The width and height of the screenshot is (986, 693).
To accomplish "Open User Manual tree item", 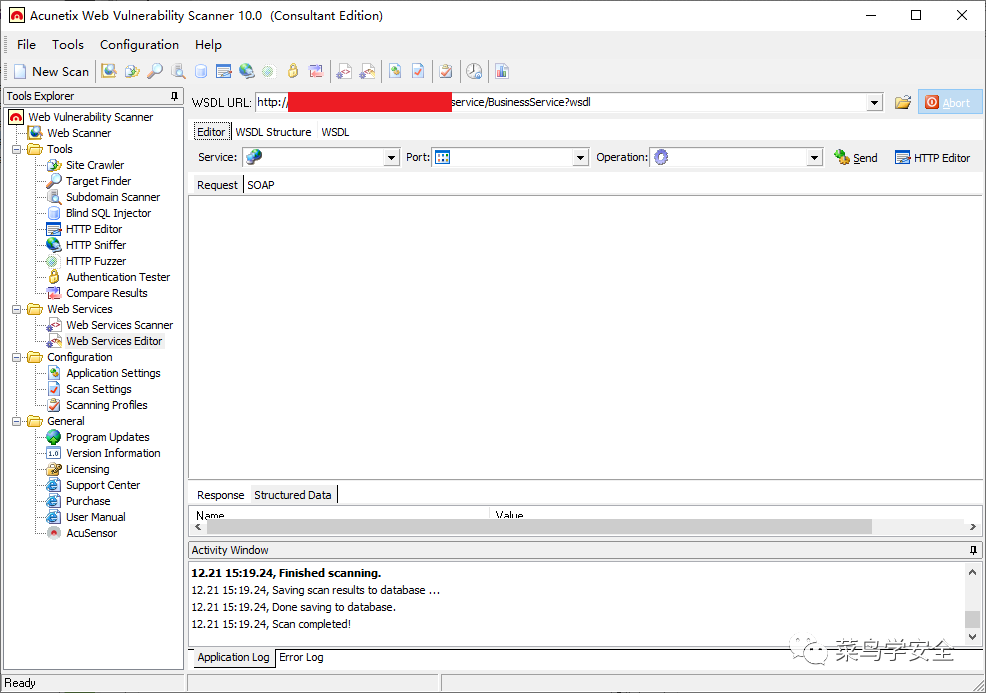I will click(96, 517).
